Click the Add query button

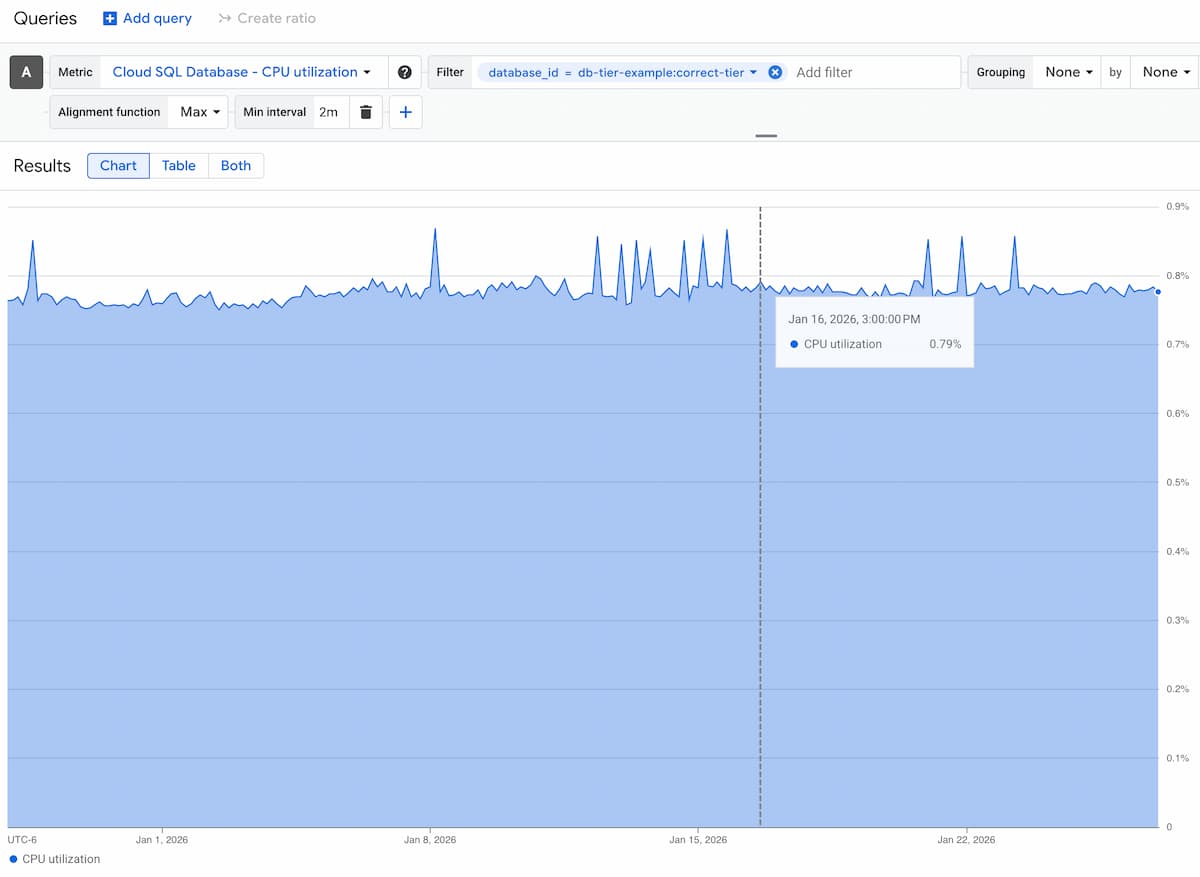click(x=147, y=18)
